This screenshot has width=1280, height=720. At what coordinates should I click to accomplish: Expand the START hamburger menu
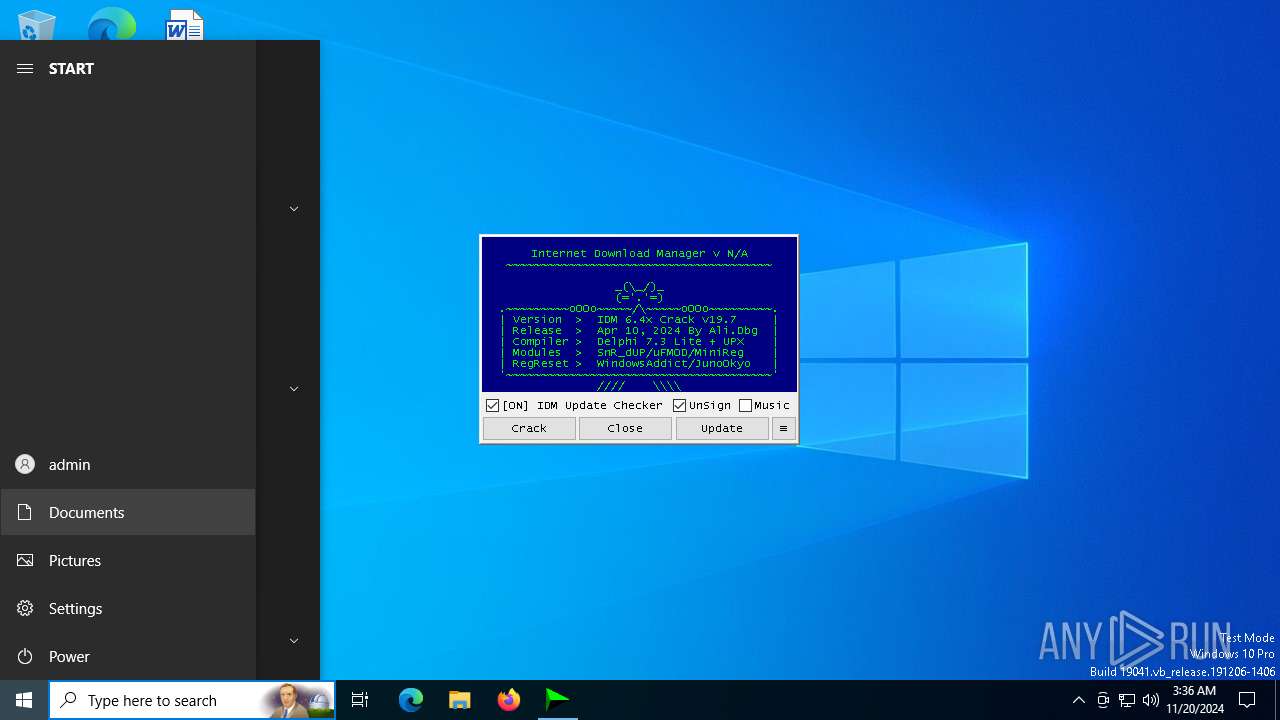25,68
